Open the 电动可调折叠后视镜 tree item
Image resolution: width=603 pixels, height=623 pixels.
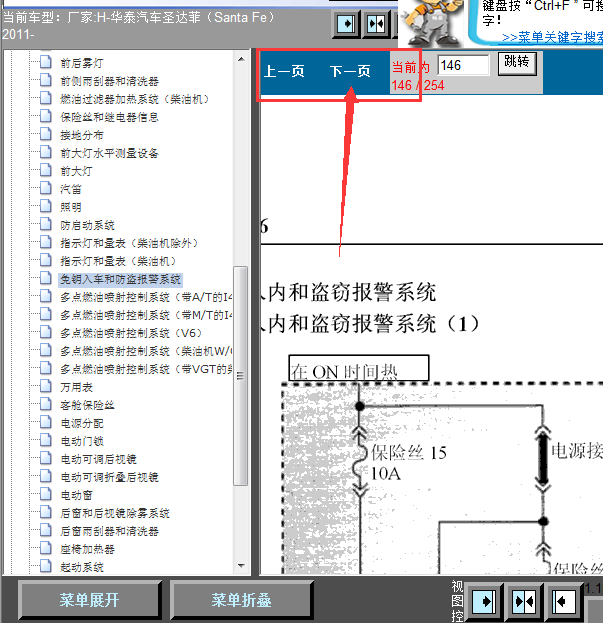tap(109, 477)
